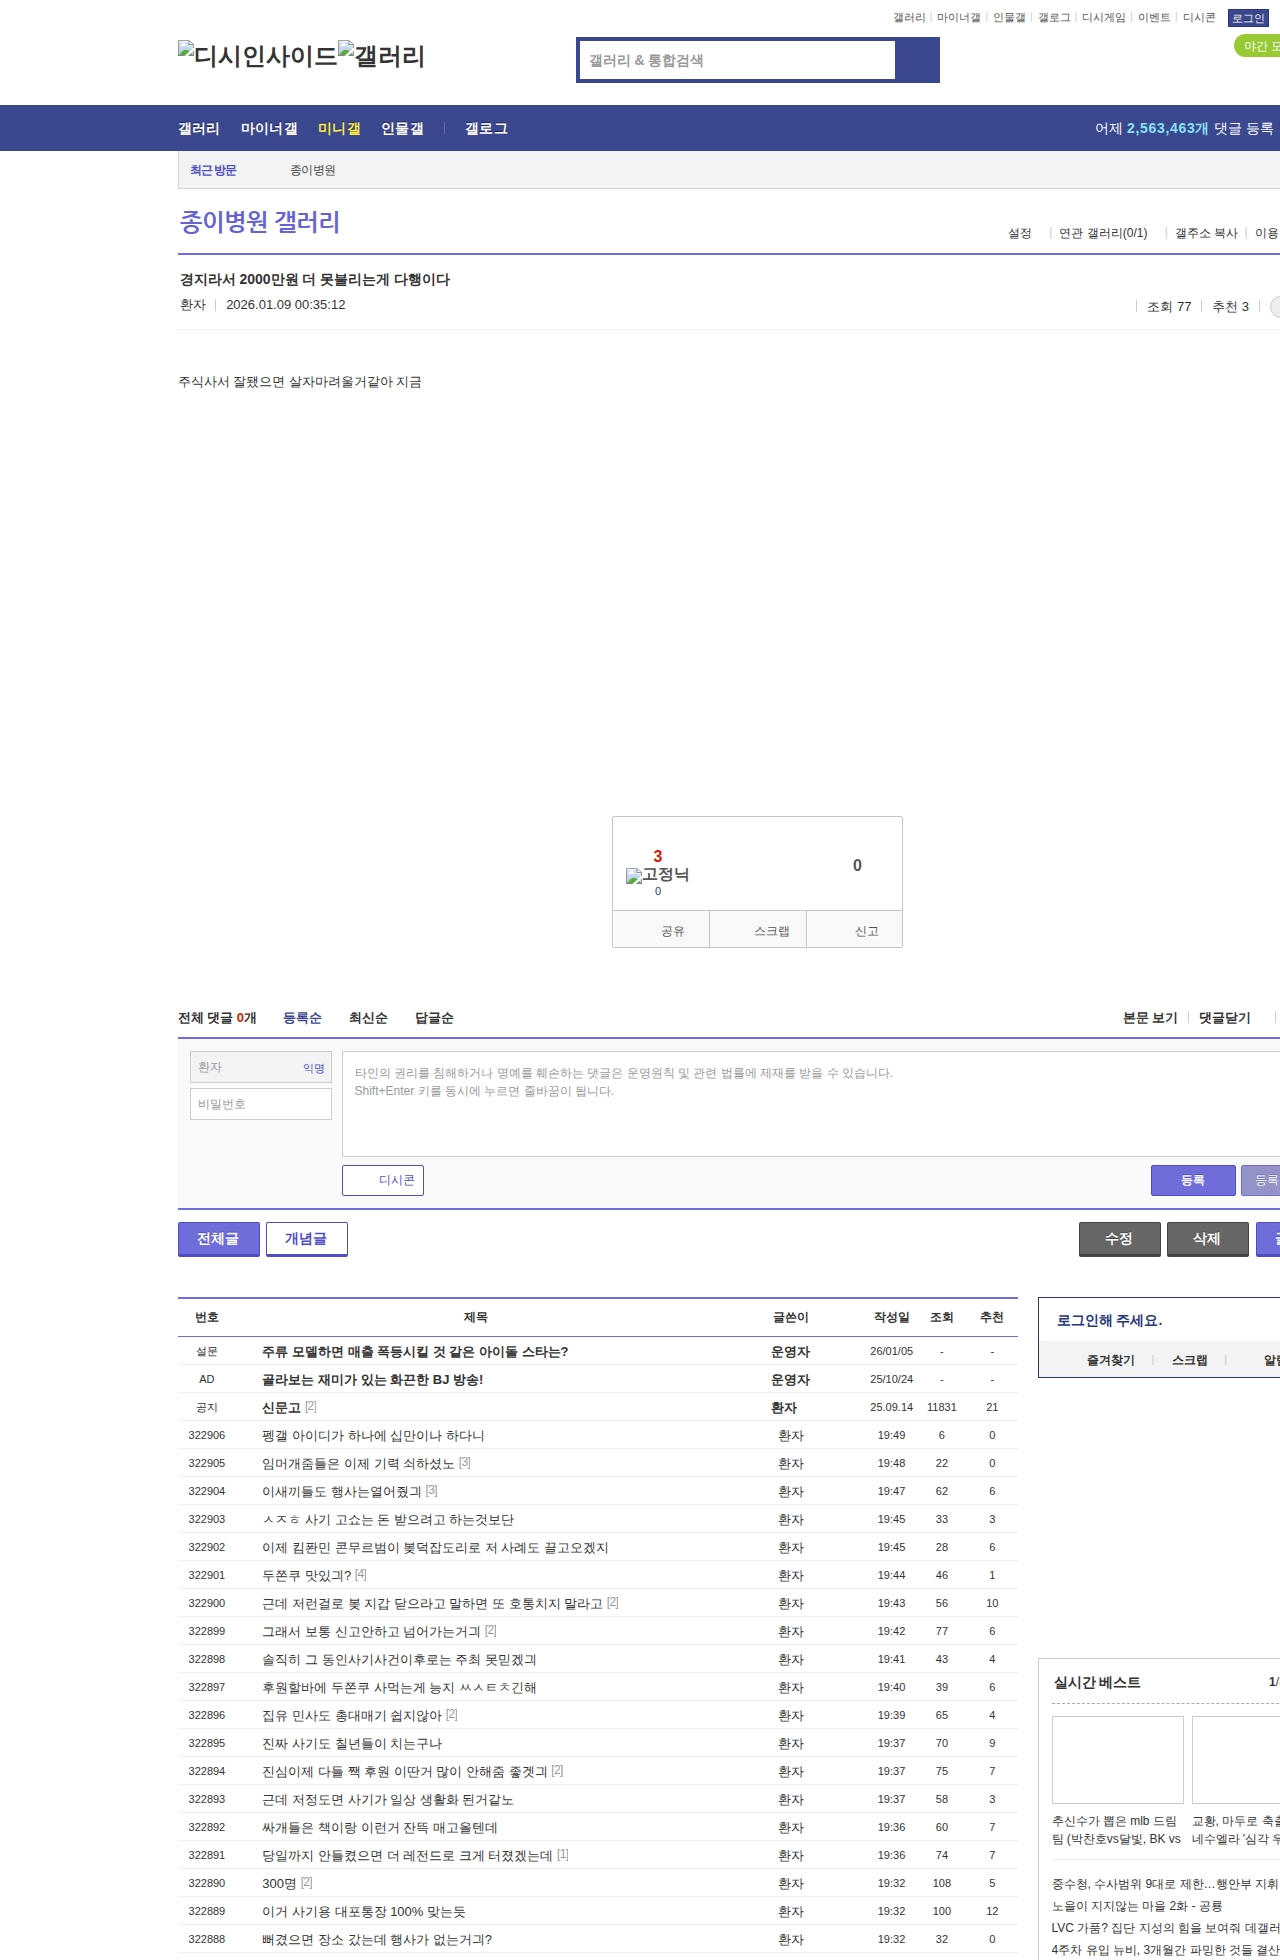The width and height of the screenshot is (1280, 1960).
Task: Open 즐겨찾기 in the sidebar login box
Action: [x=1111, y=1360]
